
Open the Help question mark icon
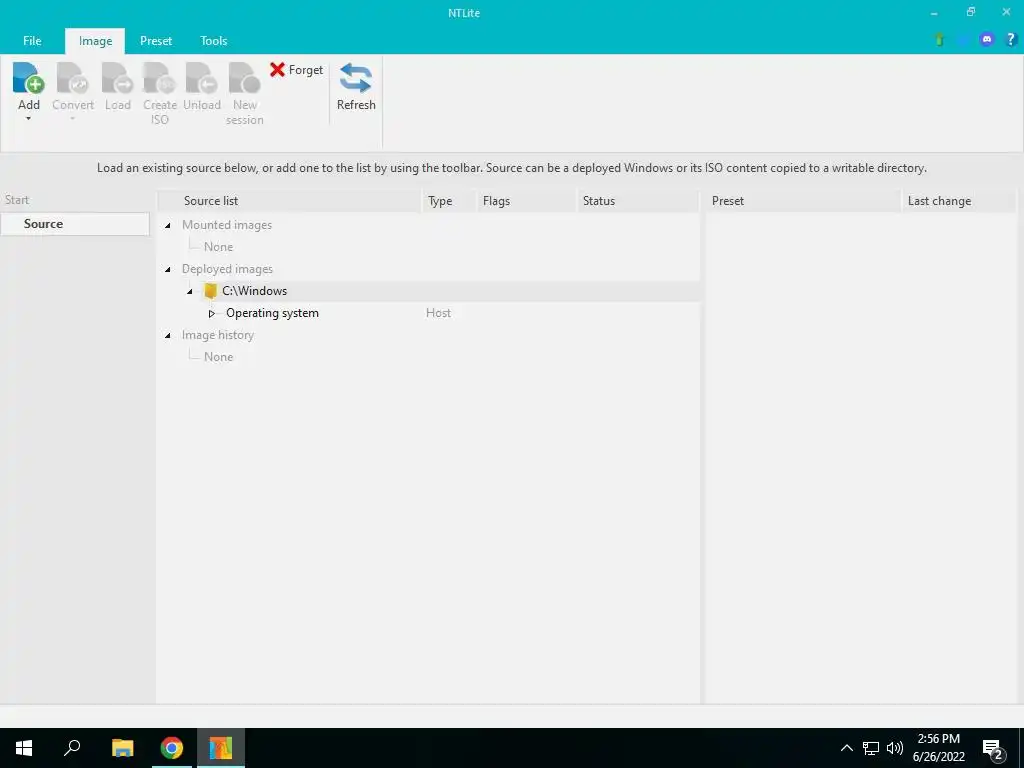pyautogui.click(x=1011, y=40)
